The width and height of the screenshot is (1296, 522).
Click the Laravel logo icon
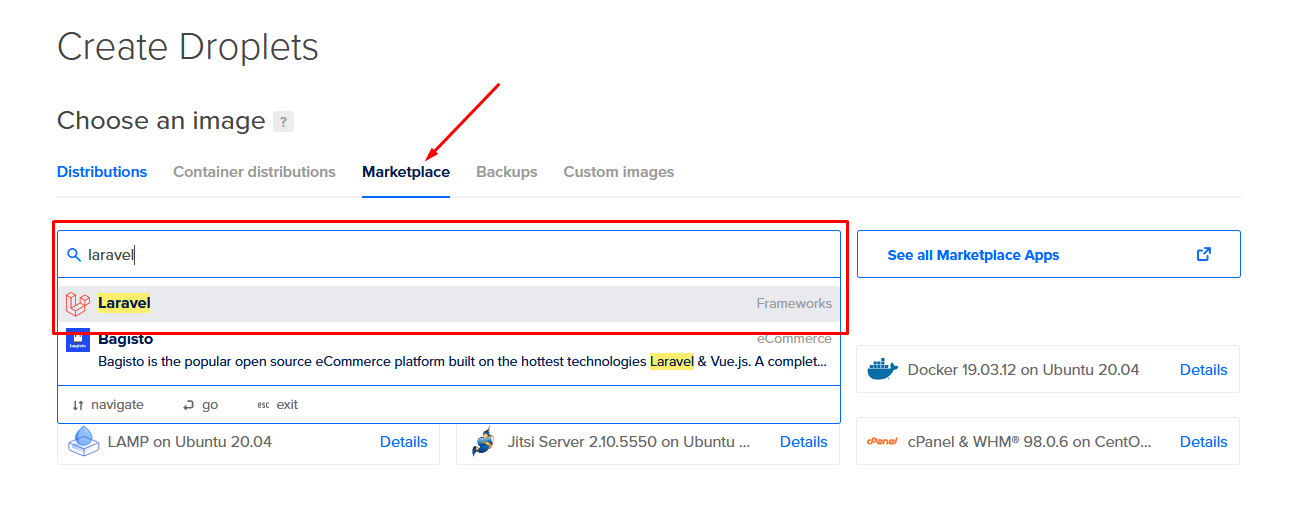point(78,304)
